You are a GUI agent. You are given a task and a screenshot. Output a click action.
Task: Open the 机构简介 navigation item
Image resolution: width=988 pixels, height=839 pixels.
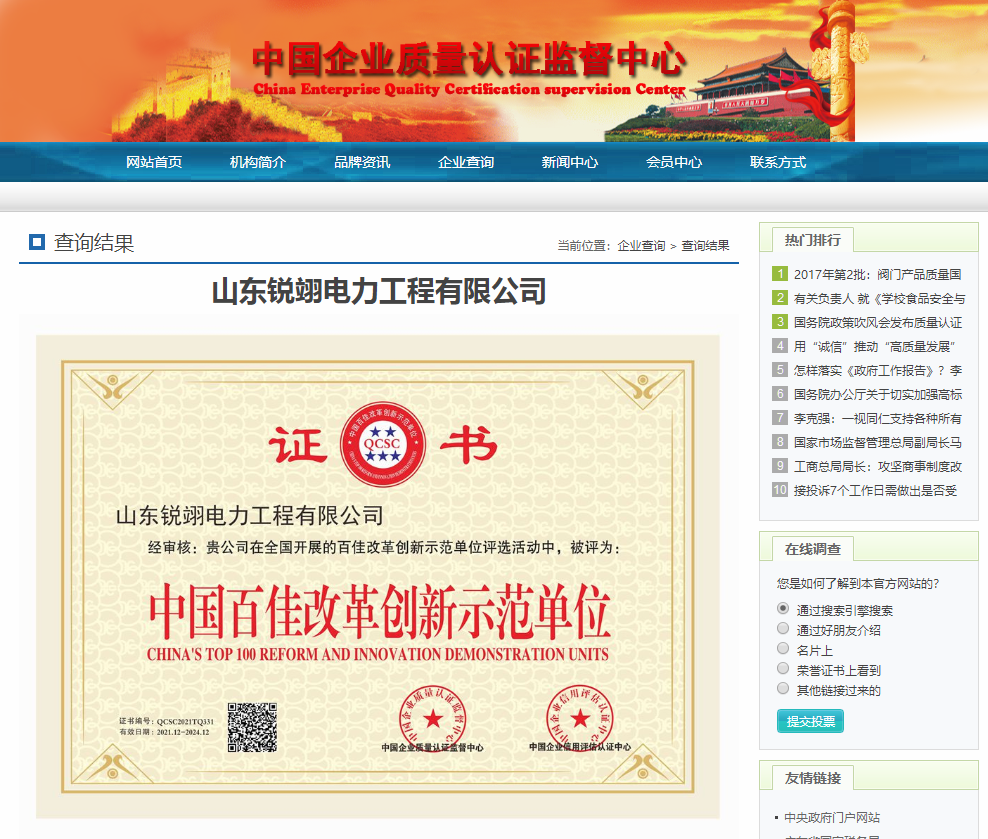tap(258, 162)
